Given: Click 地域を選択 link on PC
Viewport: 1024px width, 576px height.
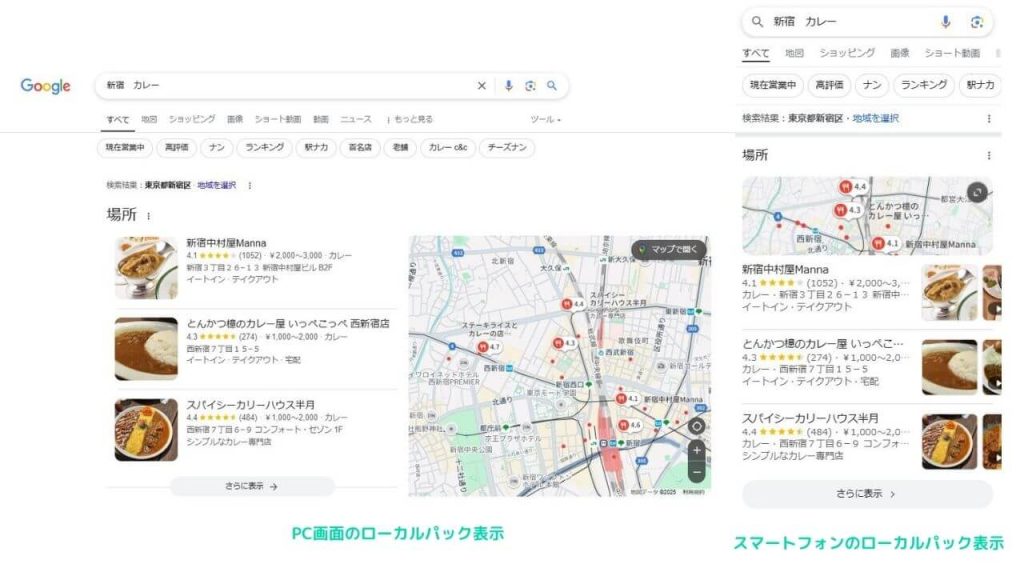Looking at the screenshot, I should click(x=217, y=185).
